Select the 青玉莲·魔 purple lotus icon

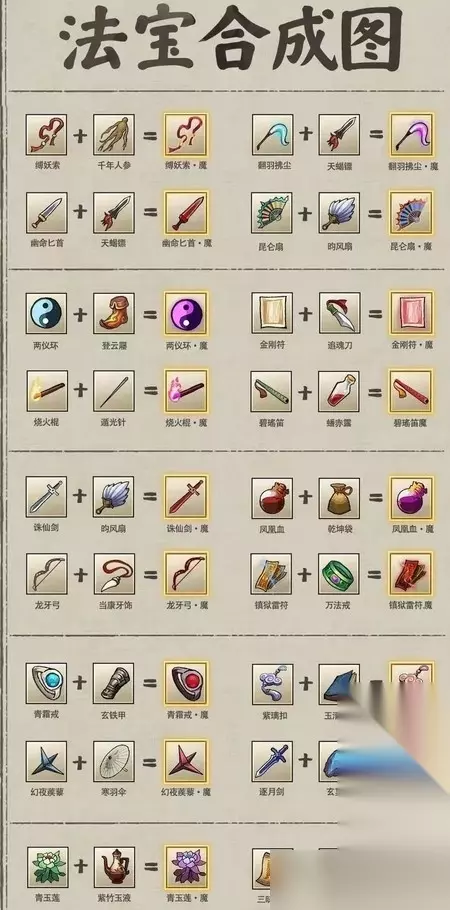coord(185,868)
